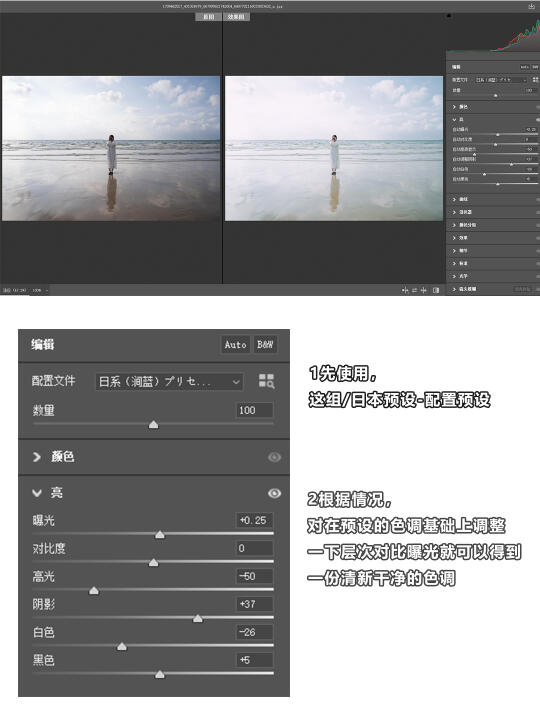This screenshot has height=720, width=540.
Task: Click the swap before/after settings arrows icon
Action: (x=415, y=290)
